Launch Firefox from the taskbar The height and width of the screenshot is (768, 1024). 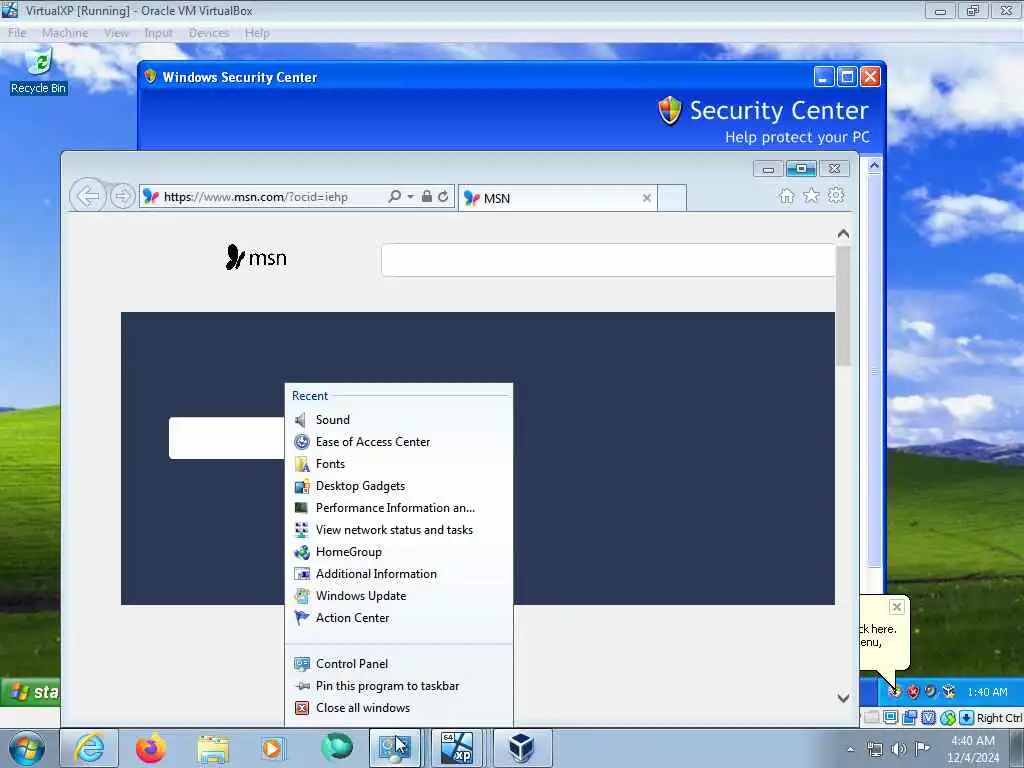(x=151, y=748)
